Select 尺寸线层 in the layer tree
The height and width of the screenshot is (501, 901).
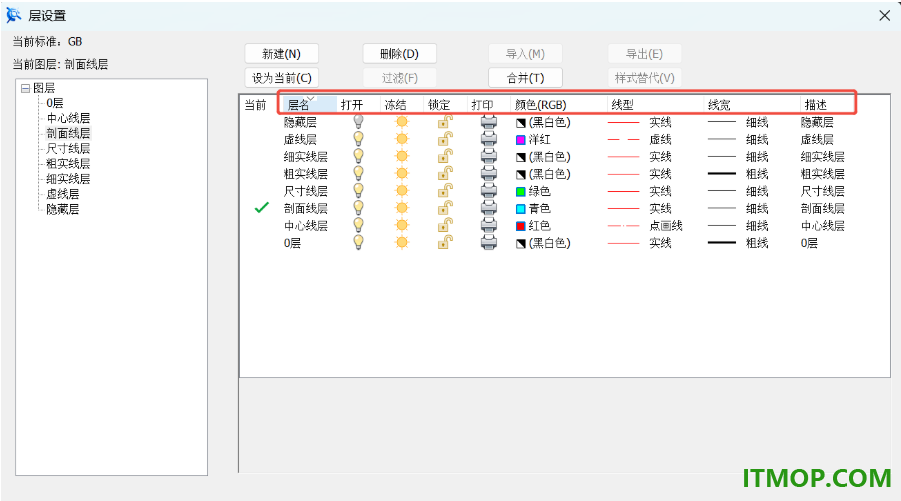(x=68, y=149)
